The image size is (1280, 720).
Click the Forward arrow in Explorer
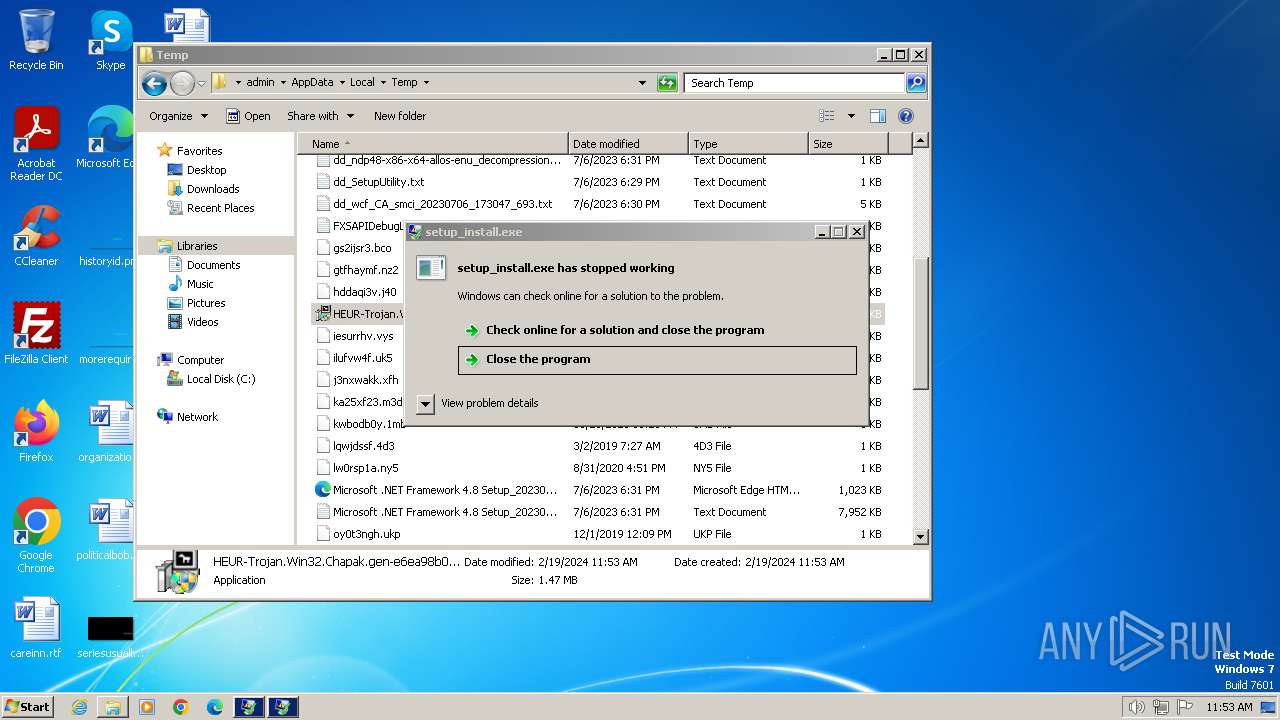182,83
